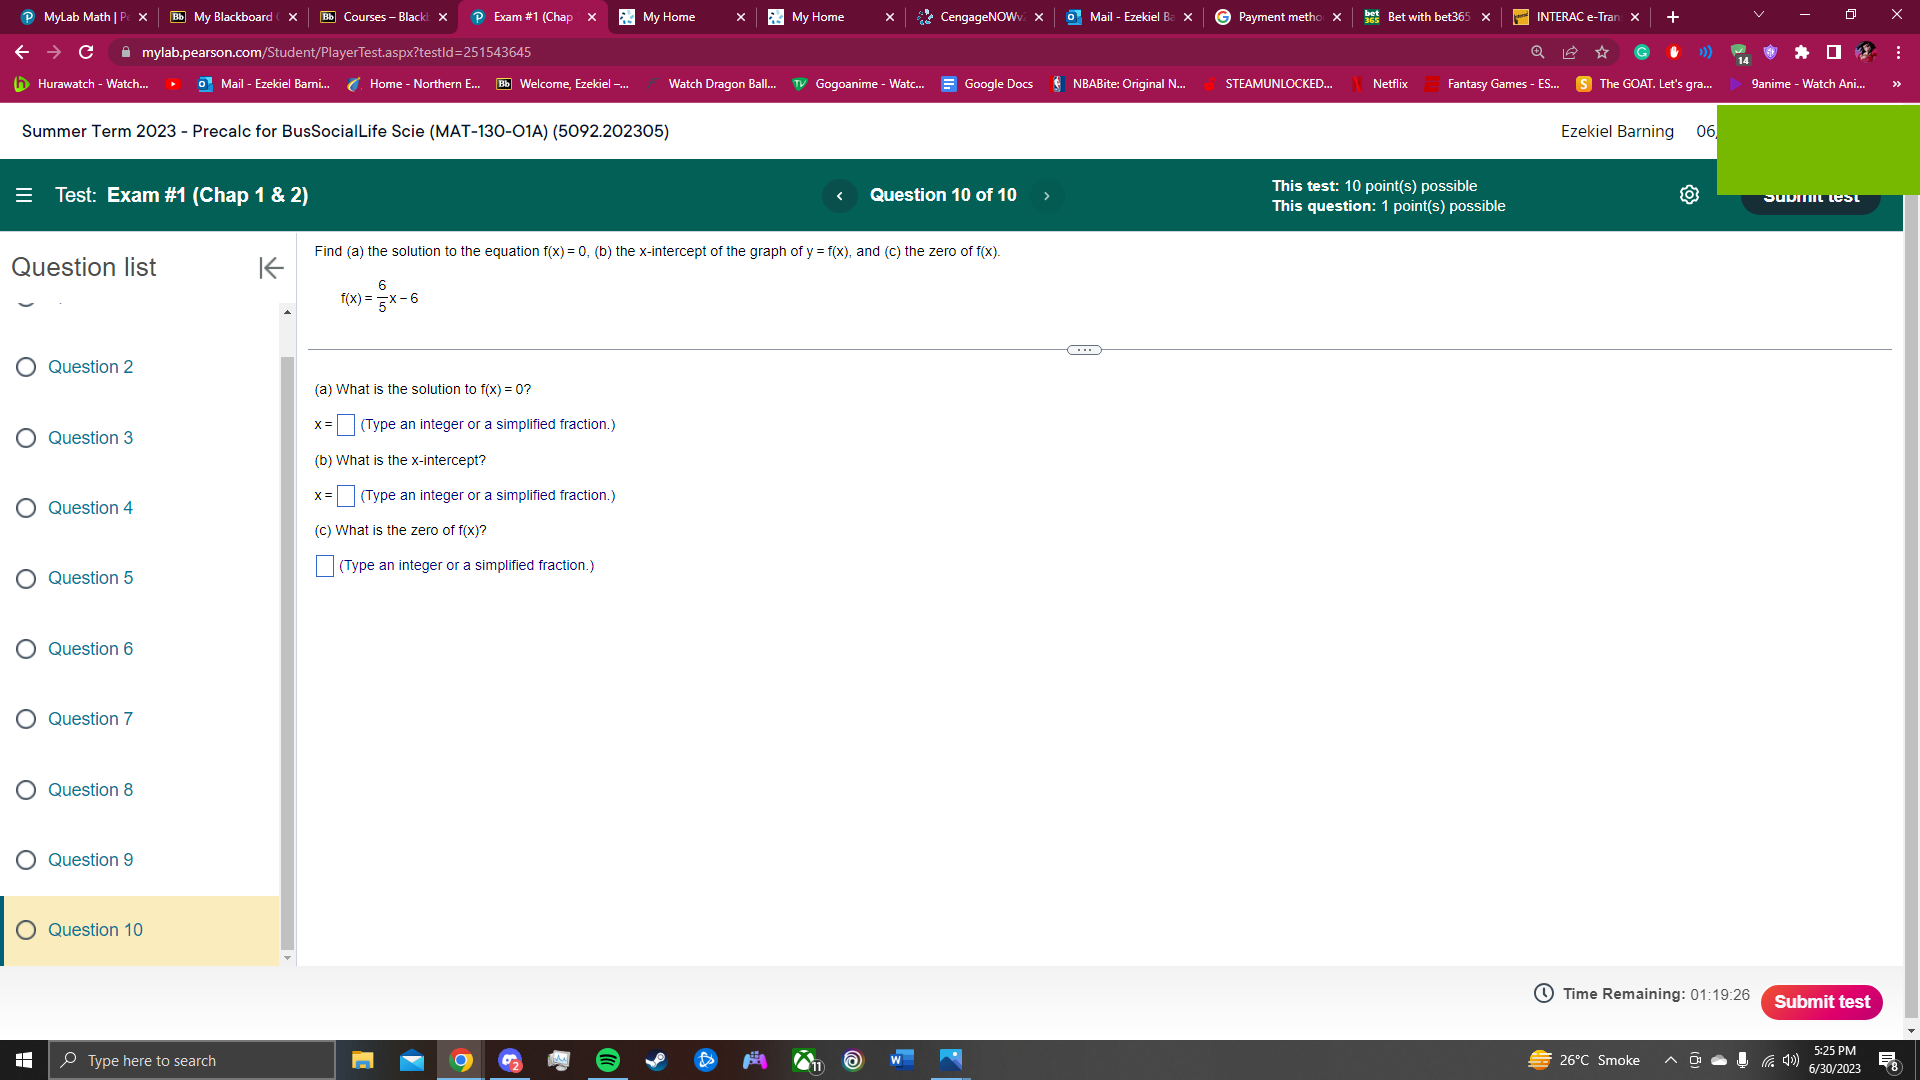The height and width of the screenshot is (1080, 1920).
Task: Open the browser profile dropdown chevron
Action: tap(1757, 16)
